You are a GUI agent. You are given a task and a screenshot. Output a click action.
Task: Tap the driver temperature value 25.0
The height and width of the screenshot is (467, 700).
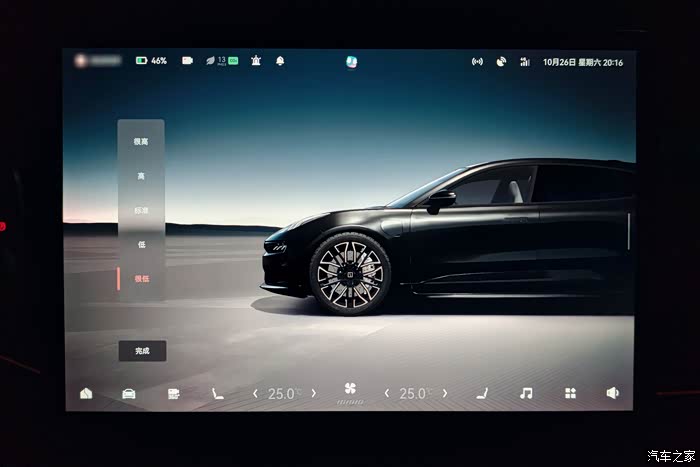[282, 394]
